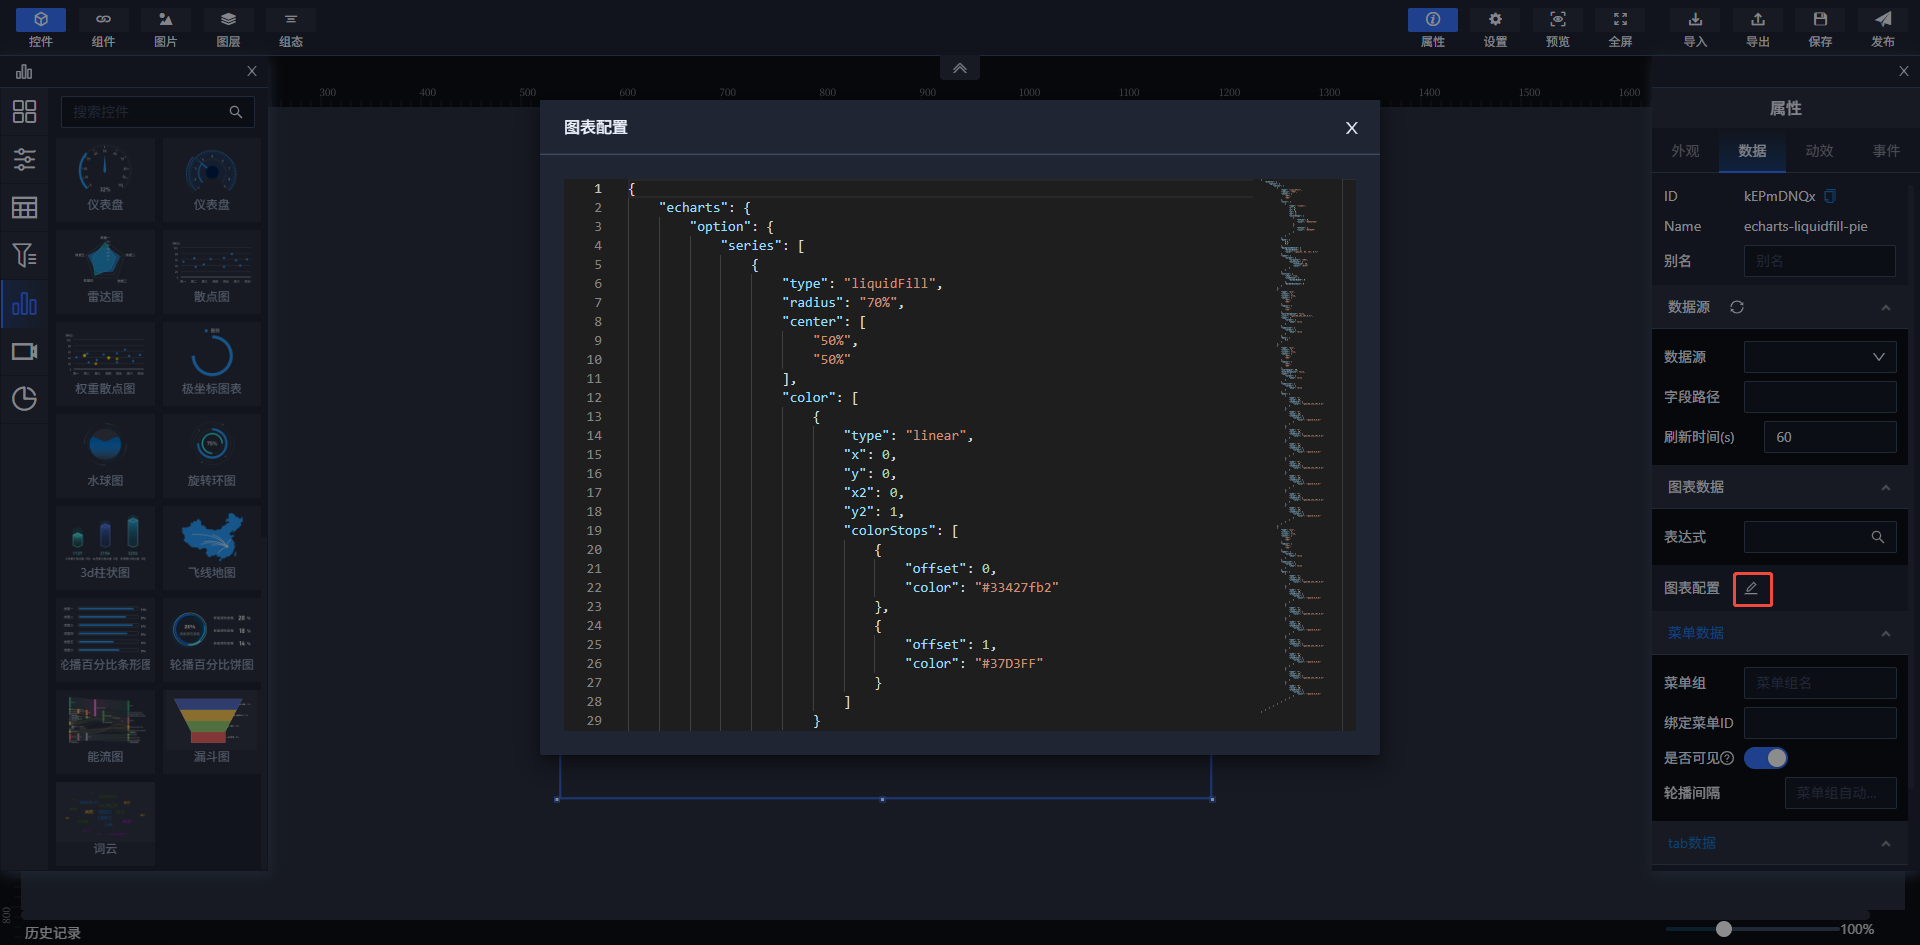Image resolution: width=1920 pixels, height=945 pixels.
Task: Open the 历史记录 history panel
Action: point(52,932)
